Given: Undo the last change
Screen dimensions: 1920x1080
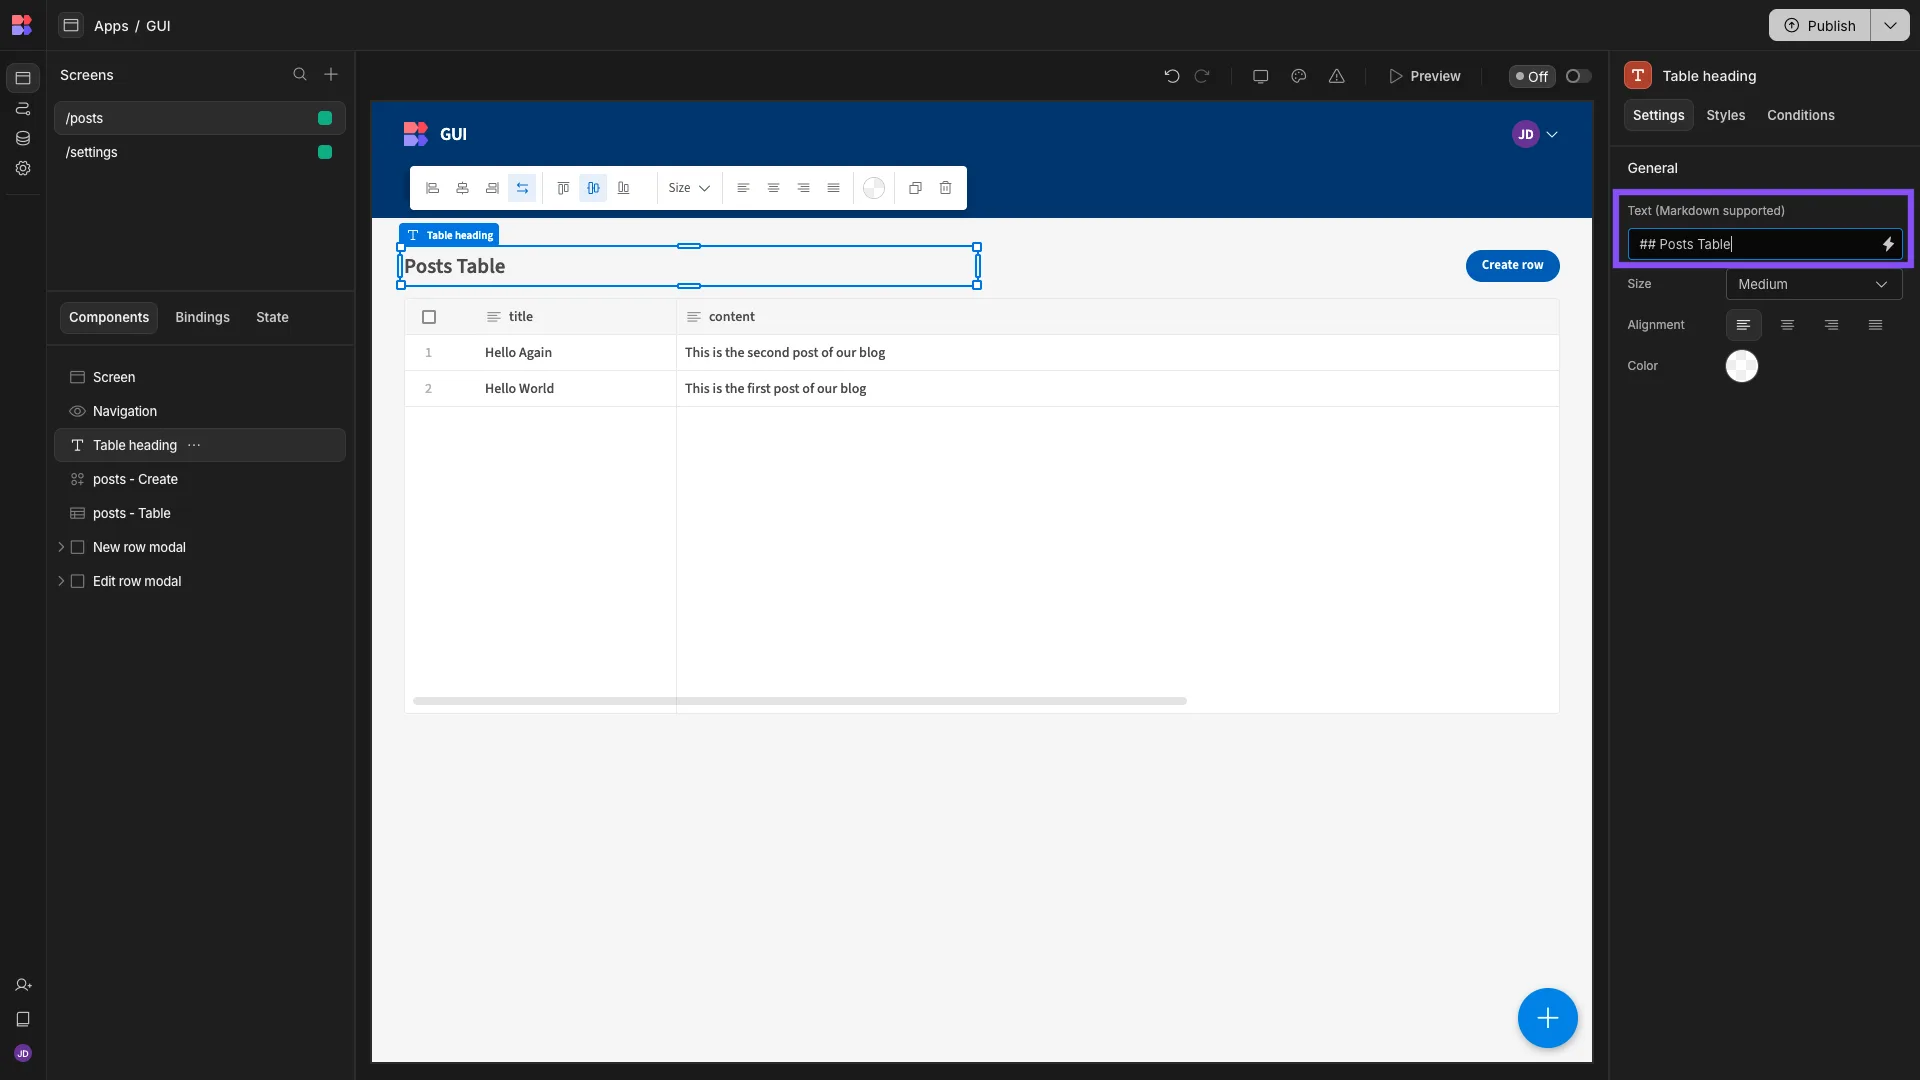Looking at the screenshot, I should click(x=1171, y=76).
